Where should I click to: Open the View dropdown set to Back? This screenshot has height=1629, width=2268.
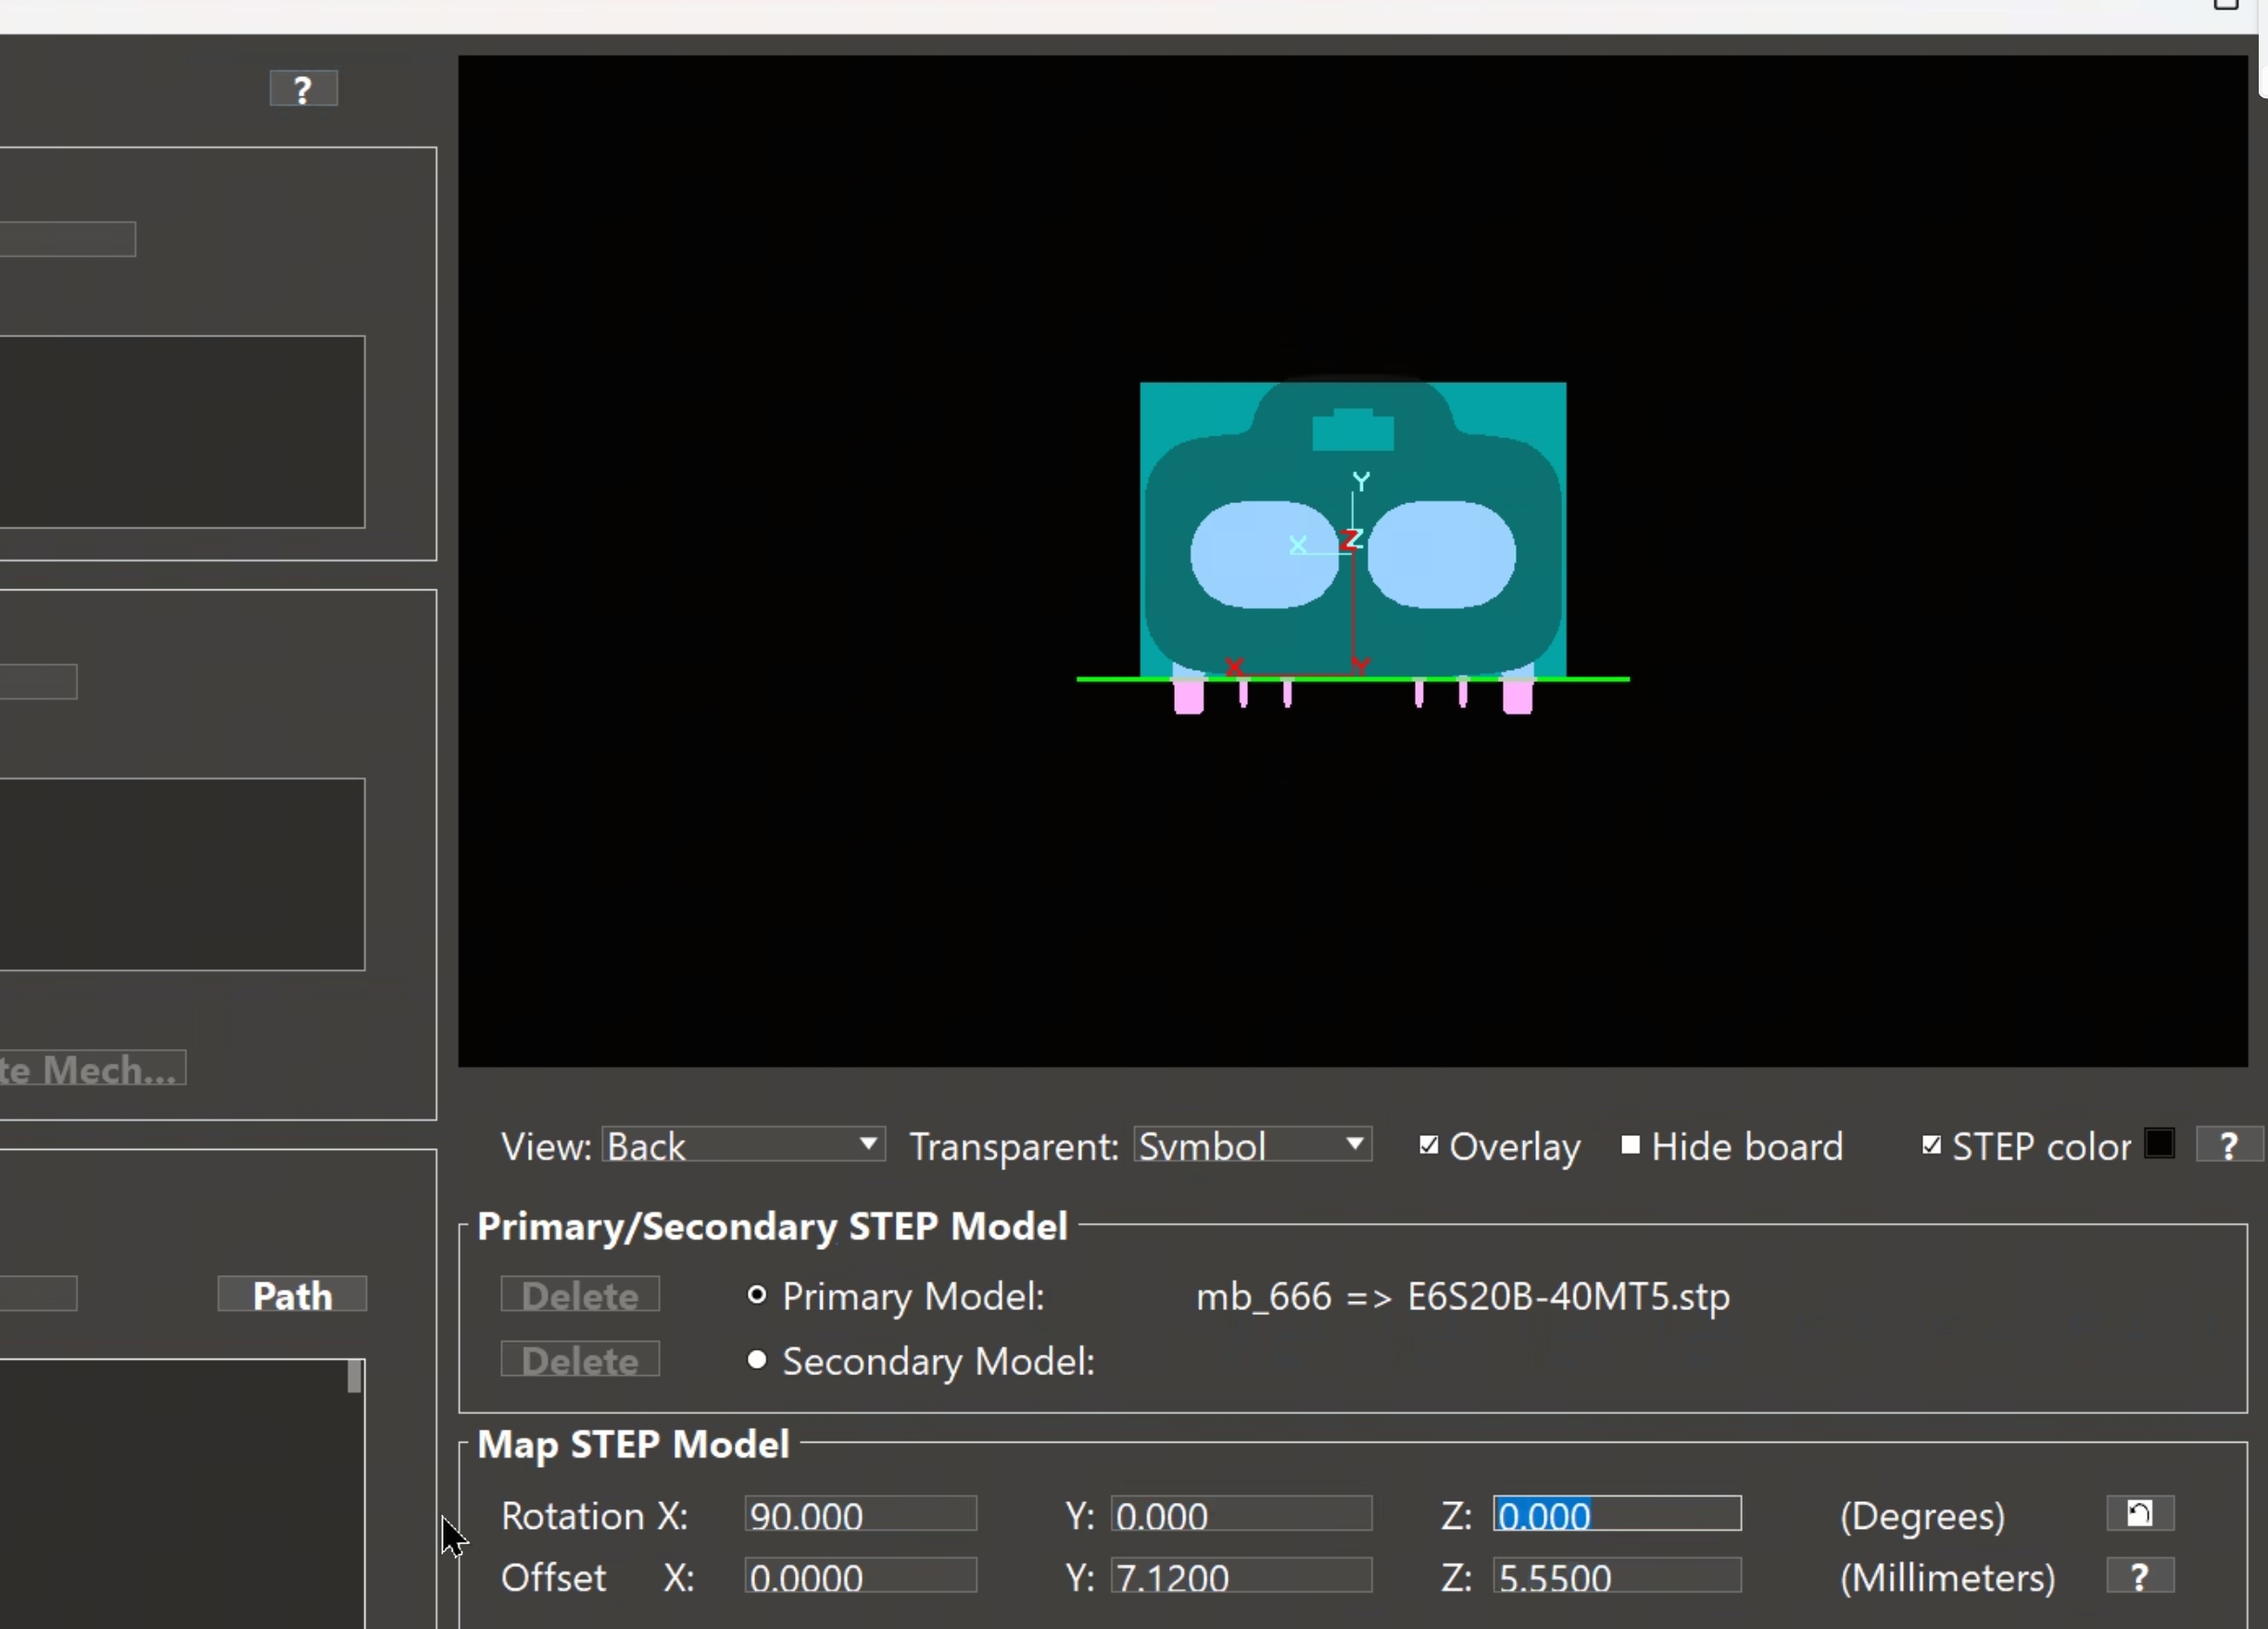[x=743, y=1145]
